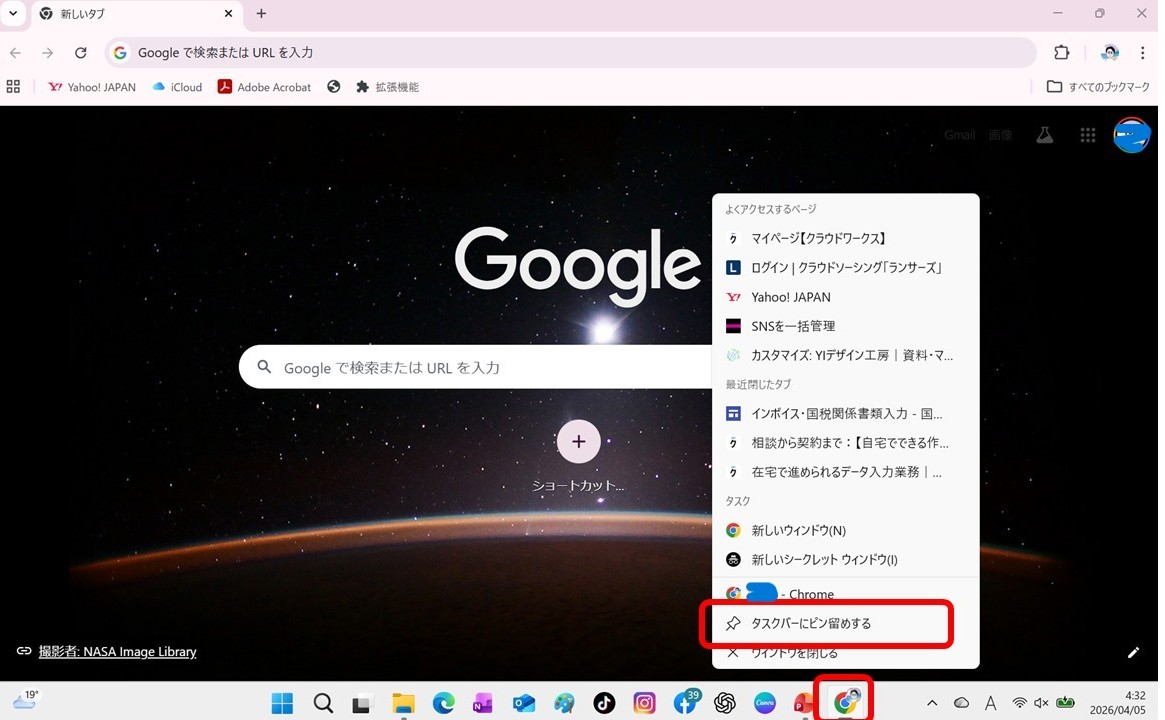Open Chrome's three-dot menu
This screenshot has width=1165, height=720.
click(1143, 53)
